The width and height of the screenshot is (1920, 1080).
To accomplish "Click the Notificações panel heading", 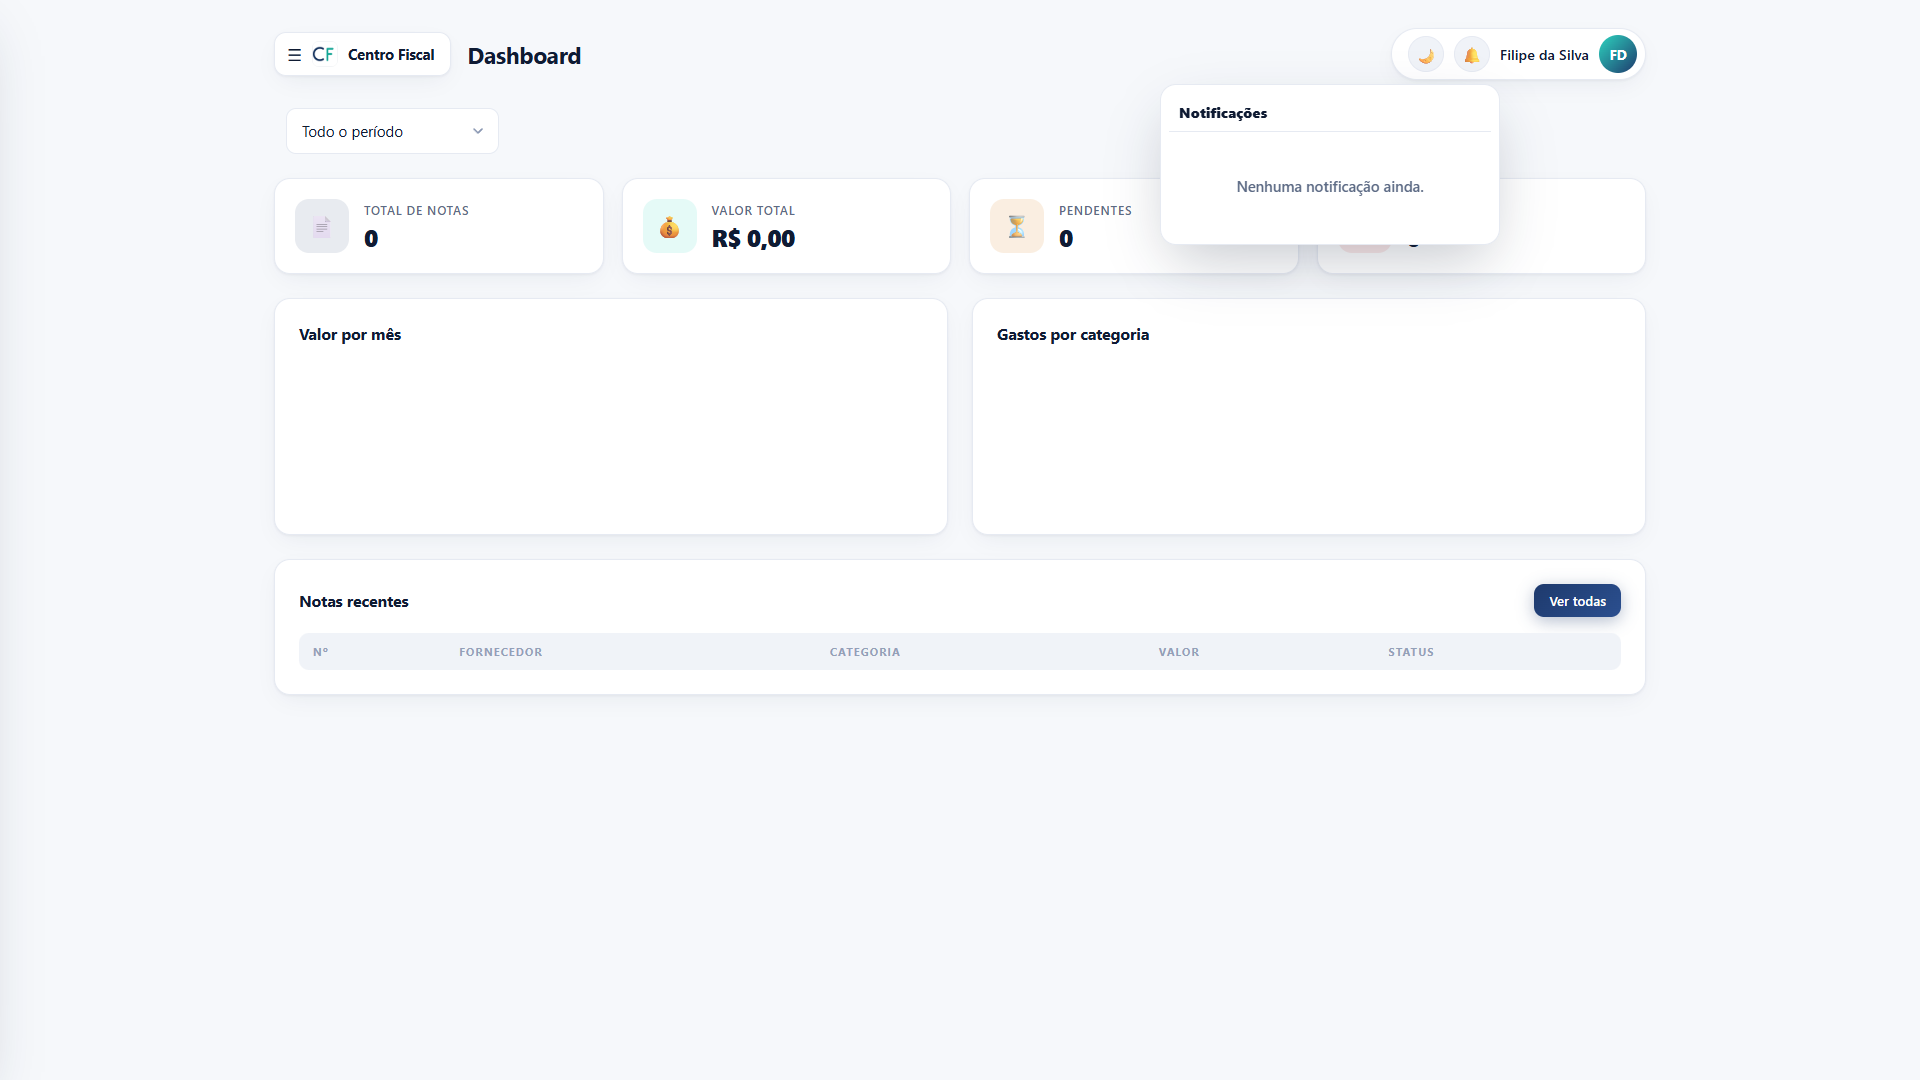I will coord(1222,113).
